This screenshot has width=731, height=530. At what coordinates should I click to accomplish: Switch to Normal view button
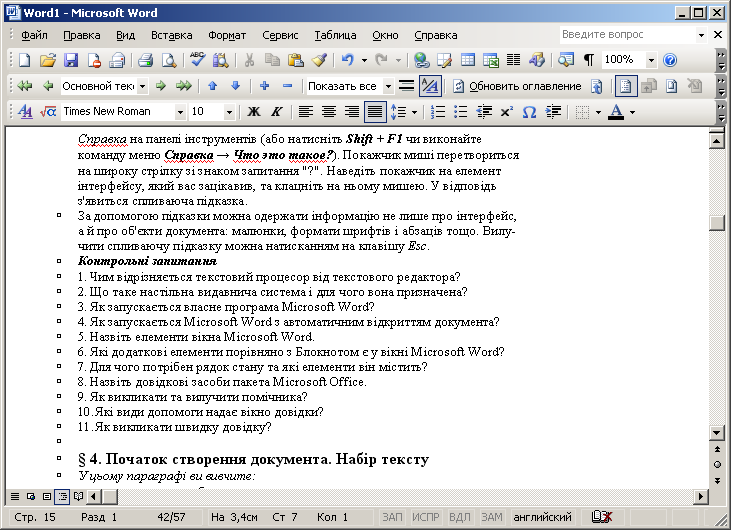pyautogui.click(x=15, y=496)
